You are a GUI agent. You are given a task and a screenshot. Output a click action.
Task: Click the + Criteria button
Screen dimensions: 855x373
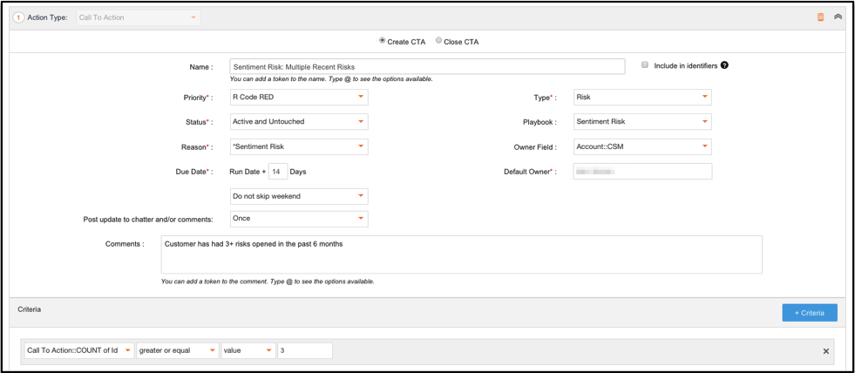[810, 312]
